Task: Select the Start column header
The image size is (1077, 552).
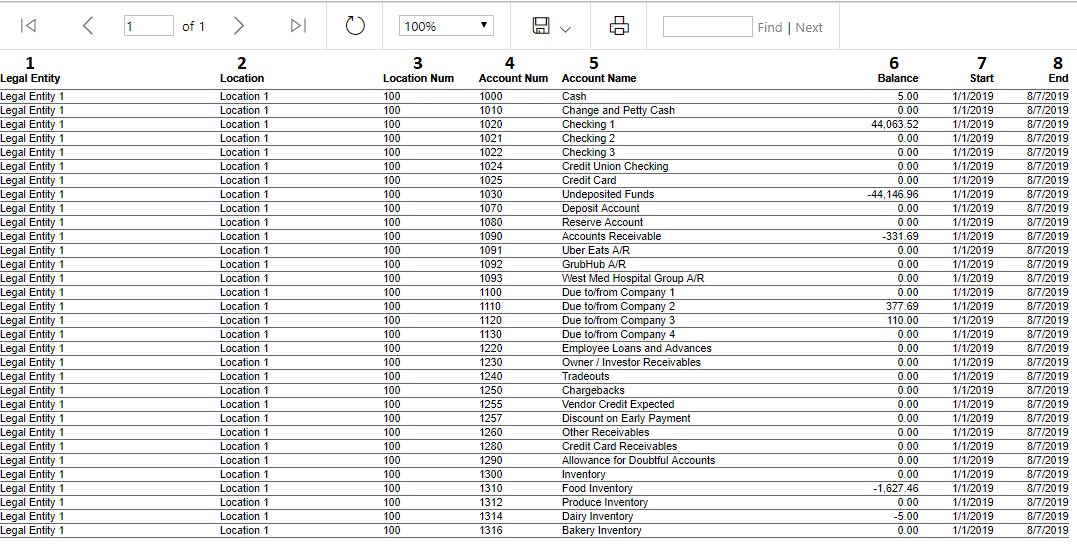Action: tap(982, 78)
